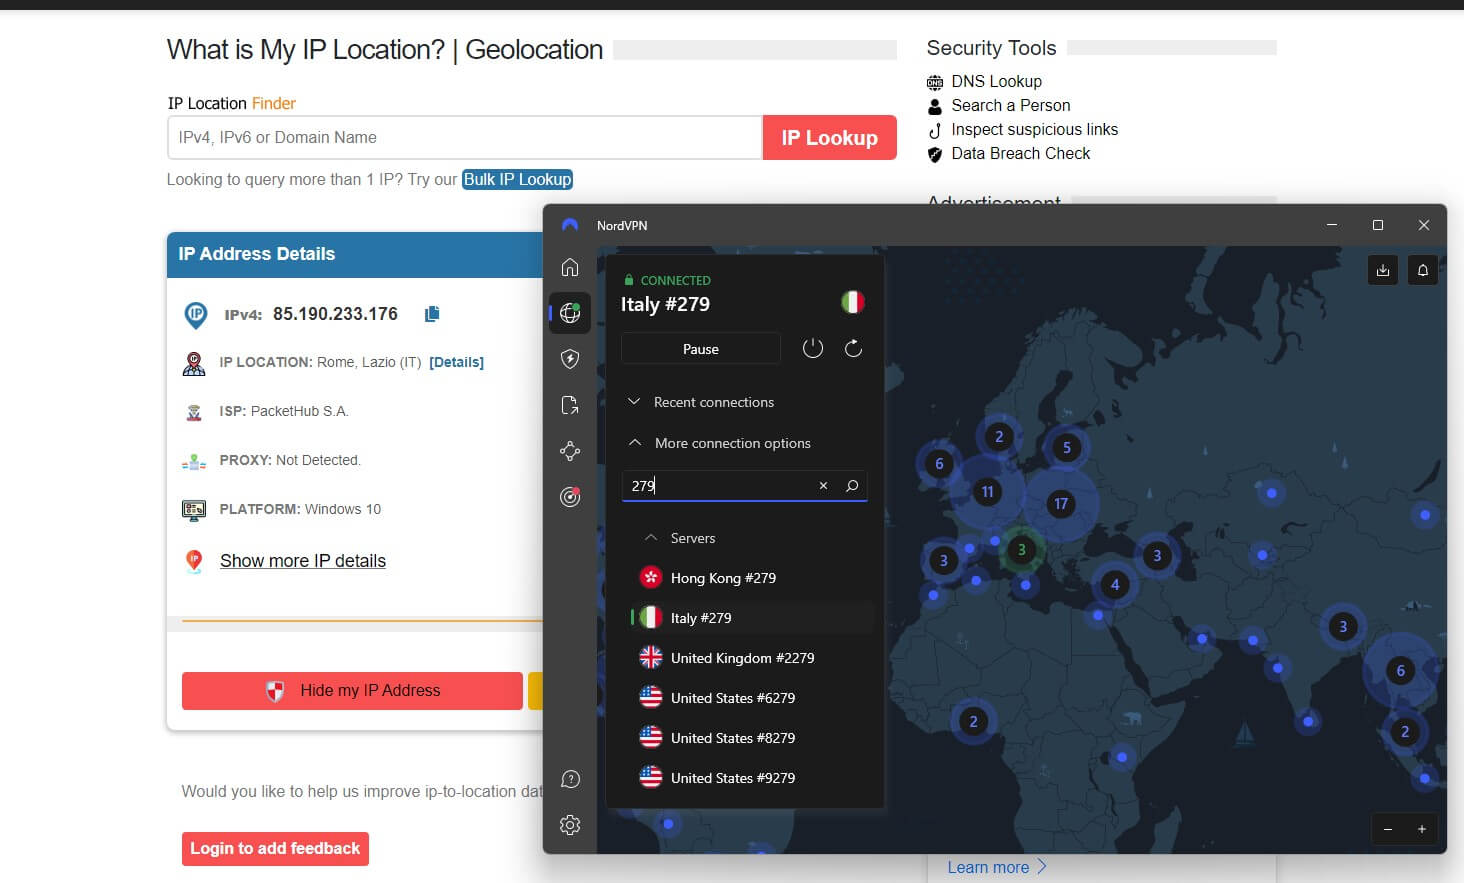Open the Meshnet icon in the sidebar
This screenshot has width=1464, height=883.
[570, 451]
